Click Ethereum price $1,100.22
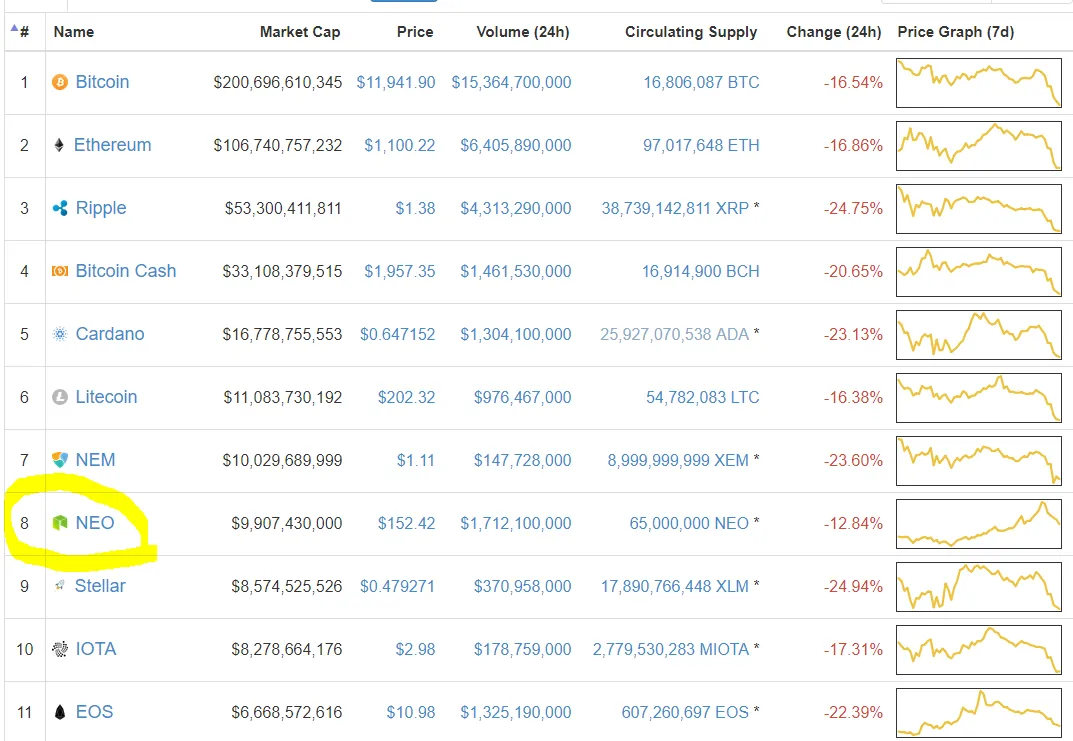Screen dimensions: 1073x741 400,146
